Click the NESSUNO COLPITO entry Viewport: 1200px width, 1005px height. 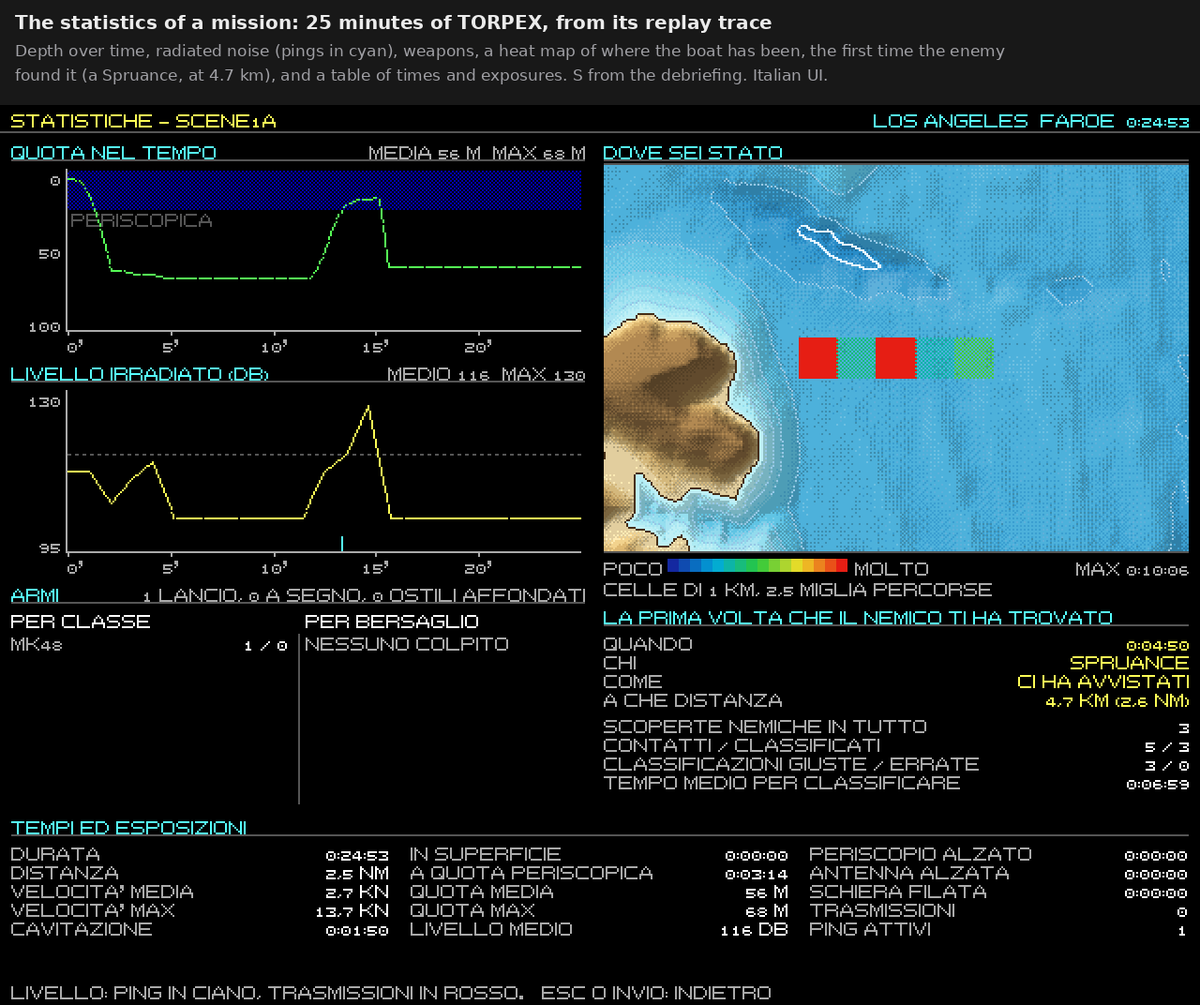[x=406, y=644]
